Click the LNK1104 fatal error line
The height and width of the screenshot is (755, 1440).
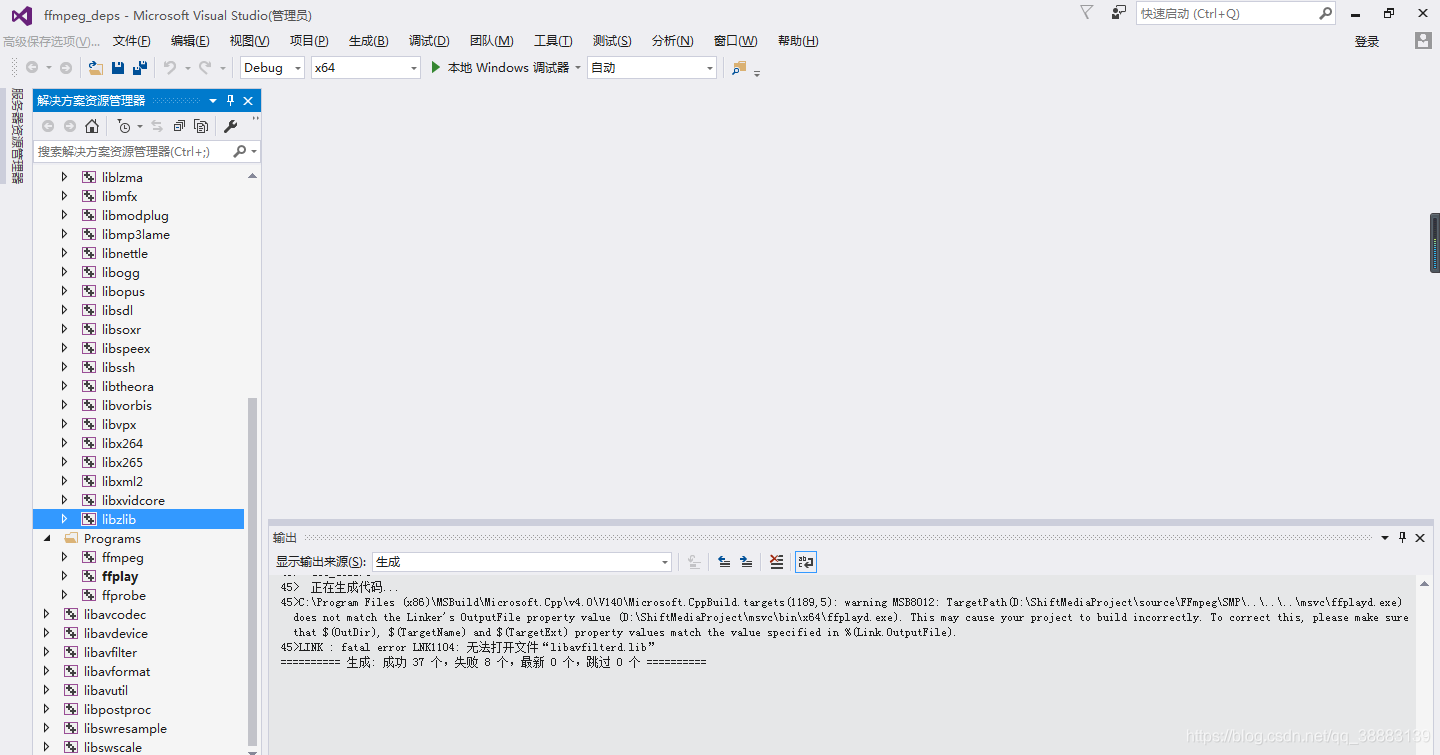point(468,647)
